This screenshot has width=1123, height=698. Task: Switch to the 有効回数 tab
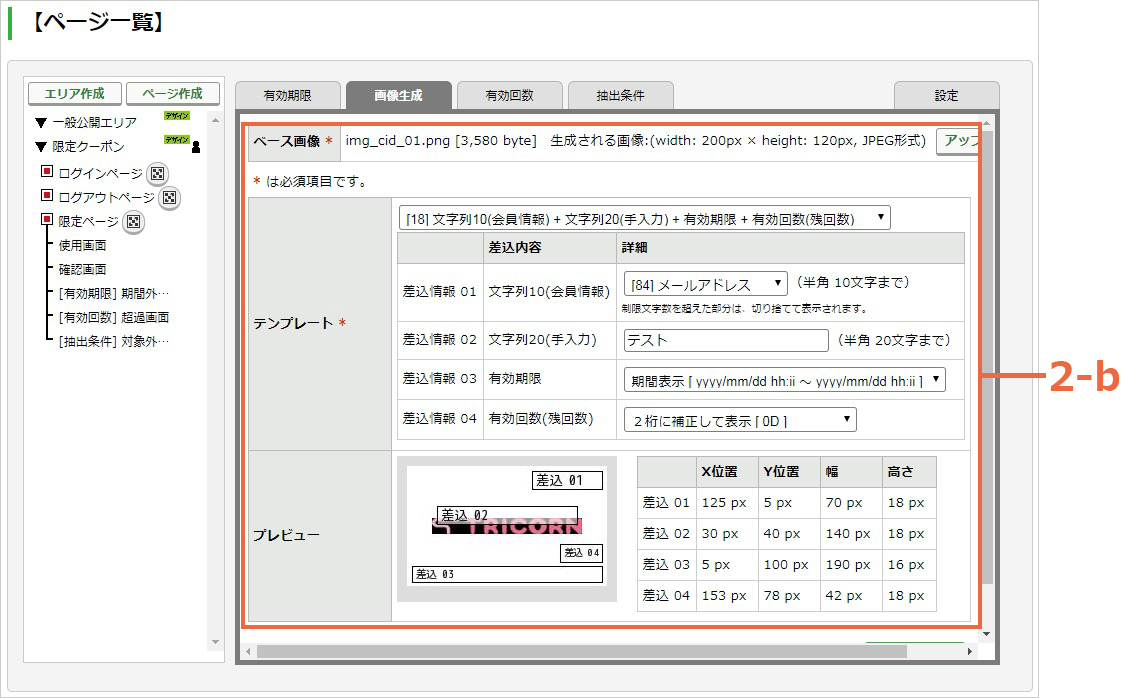[x=509, y=95]
